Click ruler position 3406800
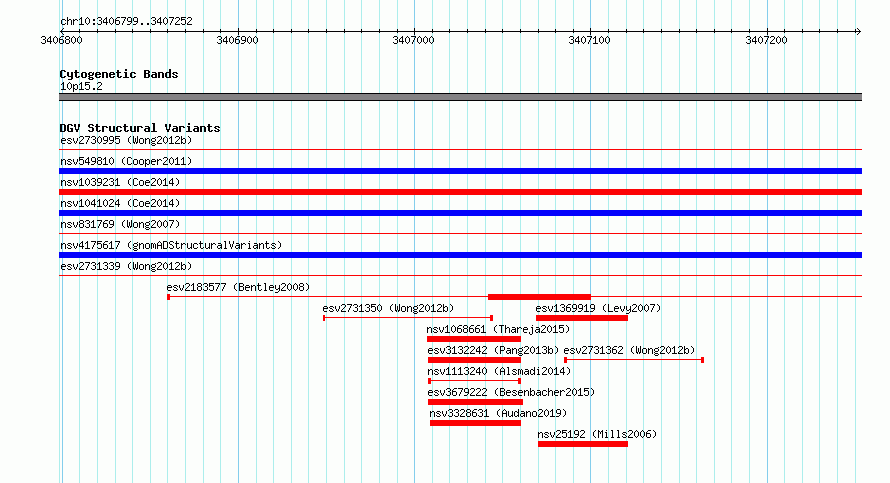Screen dimensions: 890x483 click(61, 40)
